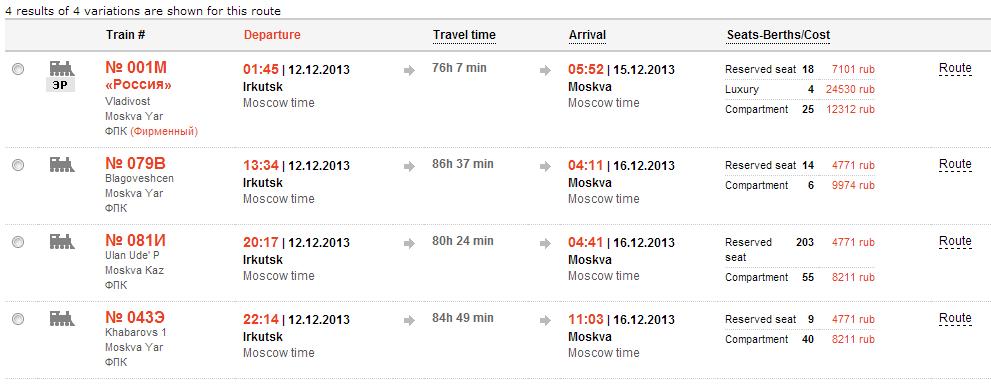The width and height of the screenshot is (991, 390).
Task: Click the arrow icon before 04:11 arrival time
Action: point(545,166)
